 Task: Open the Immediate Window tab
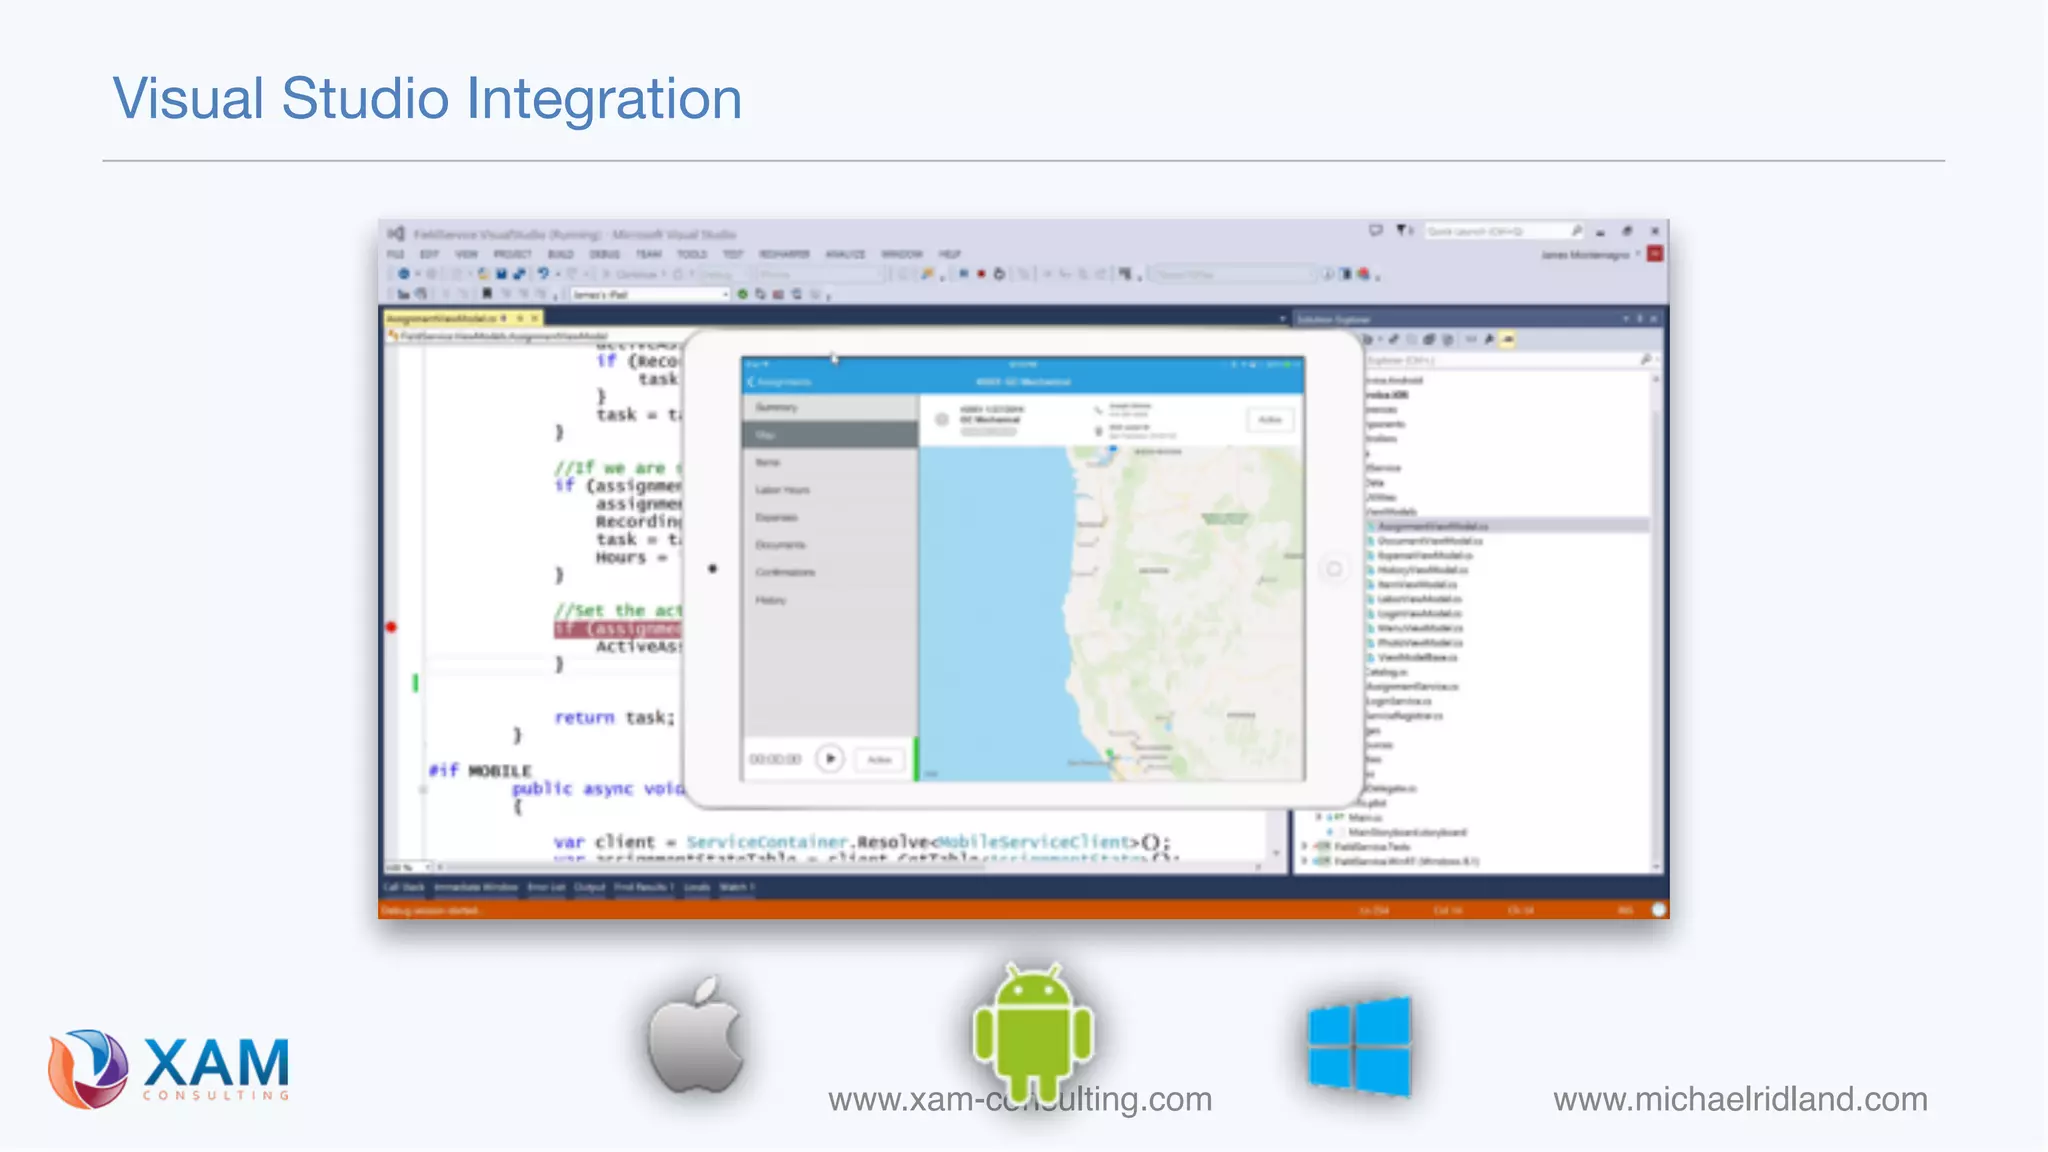pyautogui.click(x=476, y=887)
